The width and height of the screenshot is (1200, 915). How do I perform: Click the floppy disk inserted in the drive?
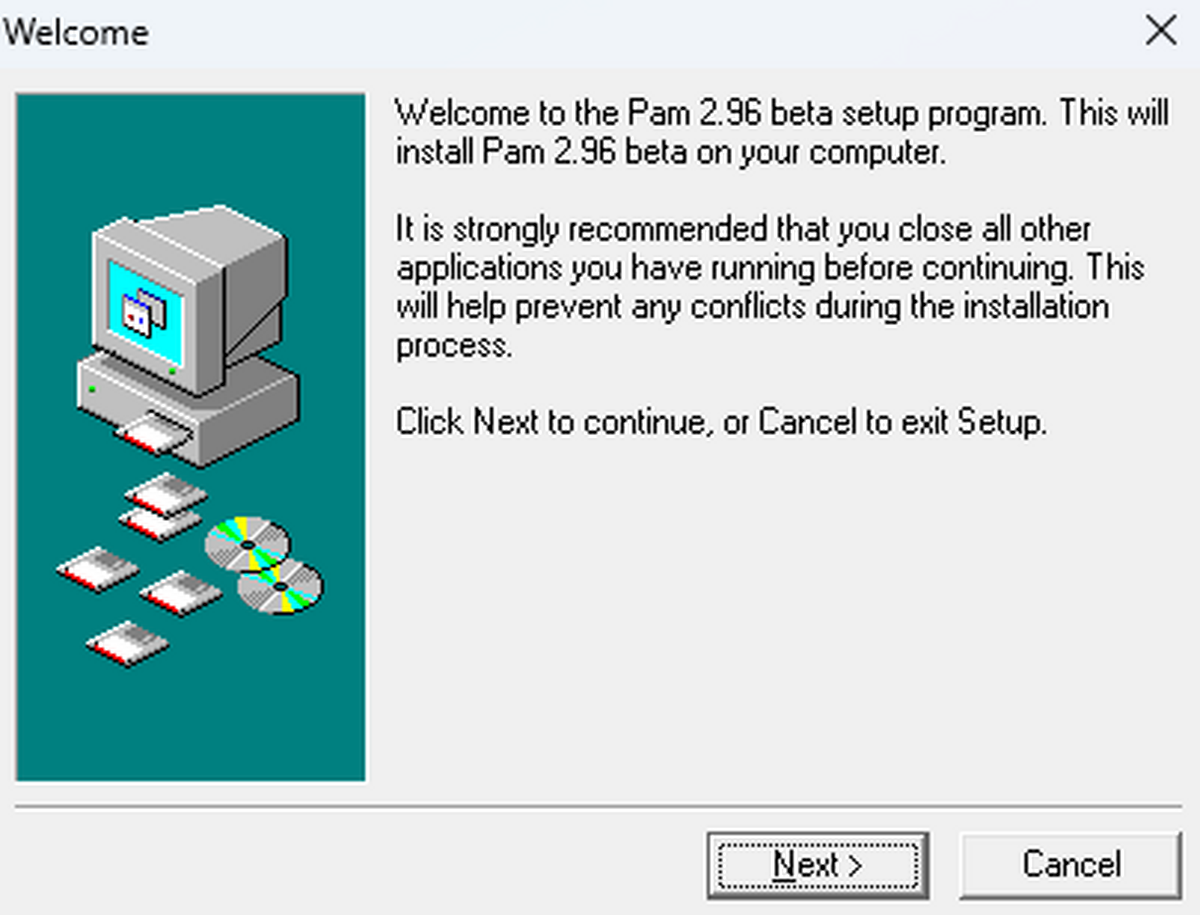153,433
